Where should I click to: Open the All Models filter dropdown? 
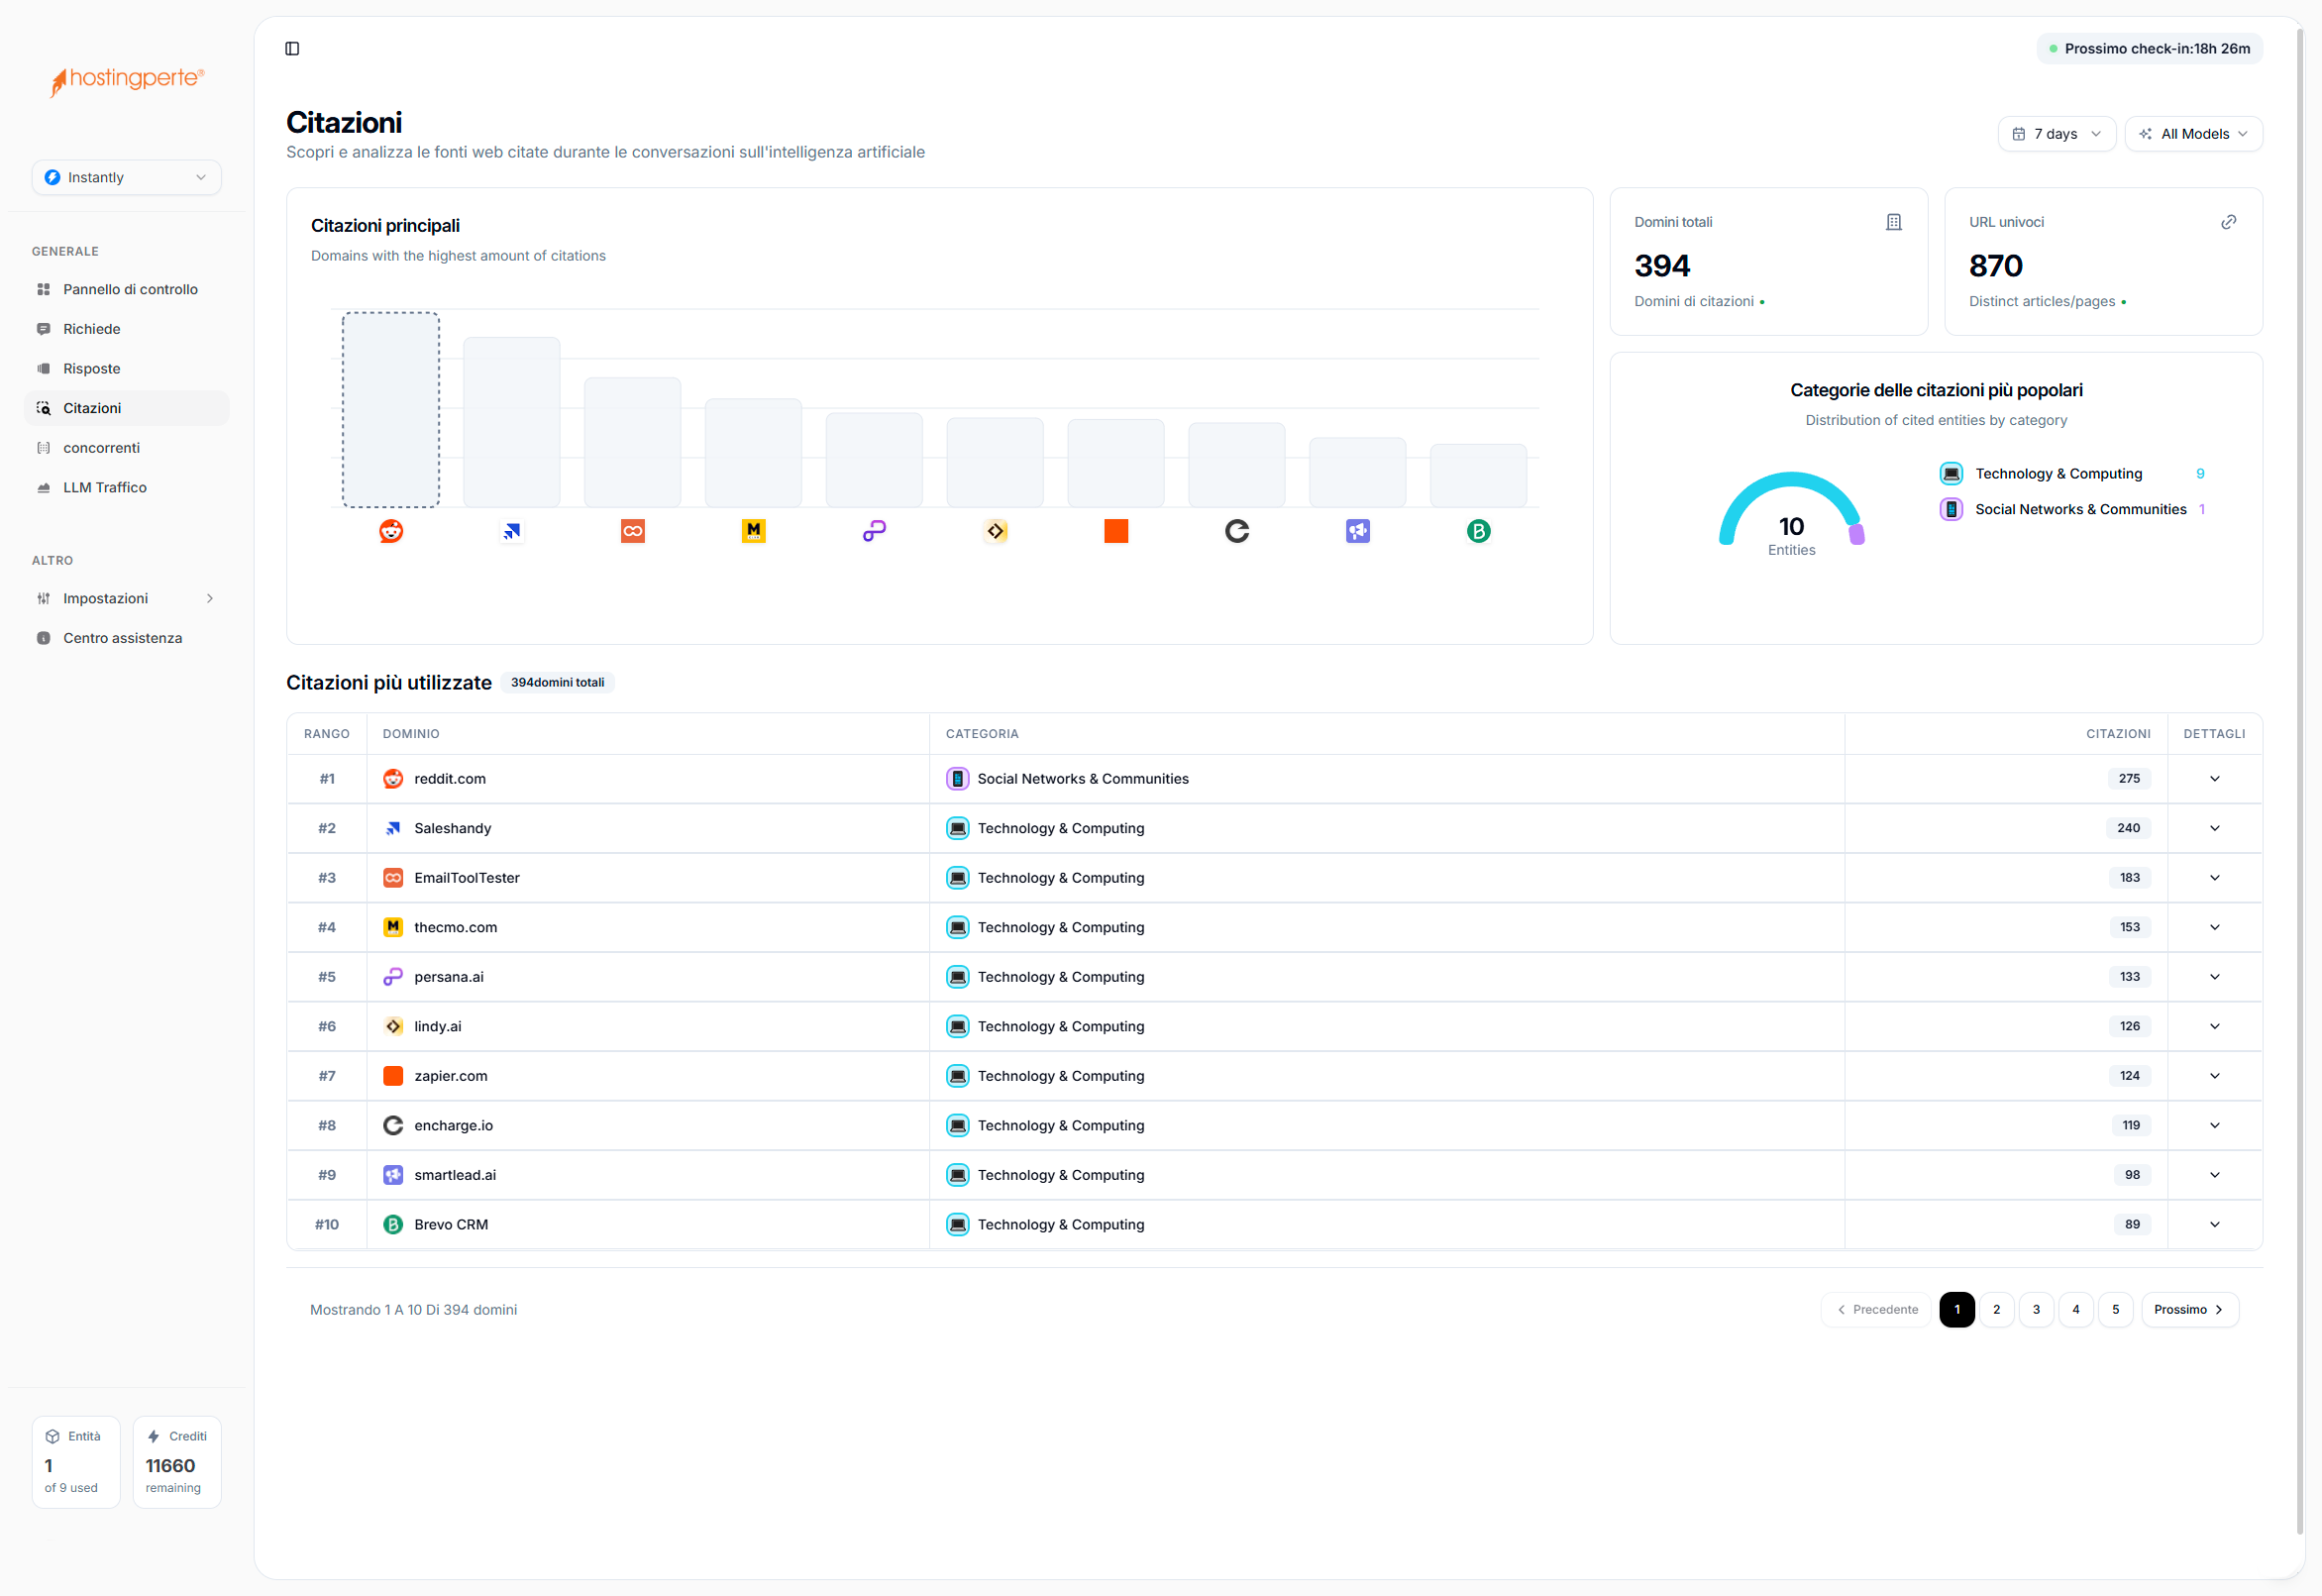pos(2193,134)
